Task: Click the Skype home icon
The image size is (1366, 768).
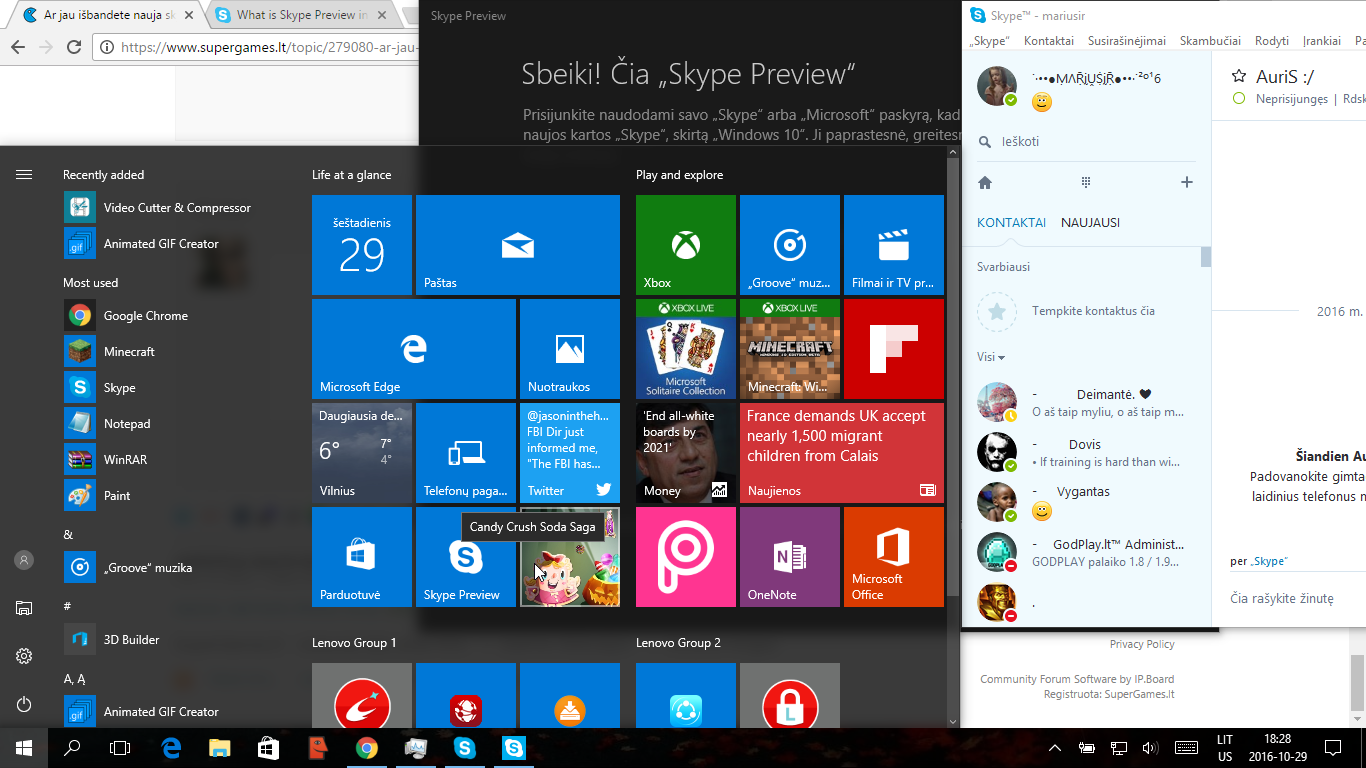Action: [x=985, y=182]
